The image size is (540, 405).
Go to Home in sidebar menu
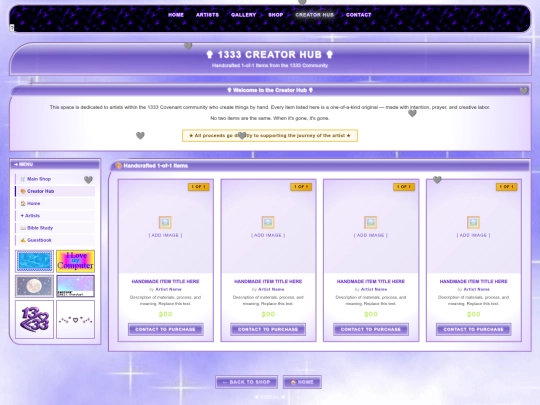(x=55, y=204)
